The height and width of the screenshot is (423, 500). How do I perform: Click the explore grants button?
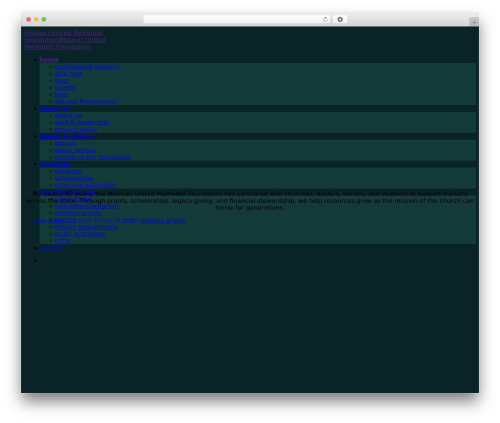pos(163,221)
